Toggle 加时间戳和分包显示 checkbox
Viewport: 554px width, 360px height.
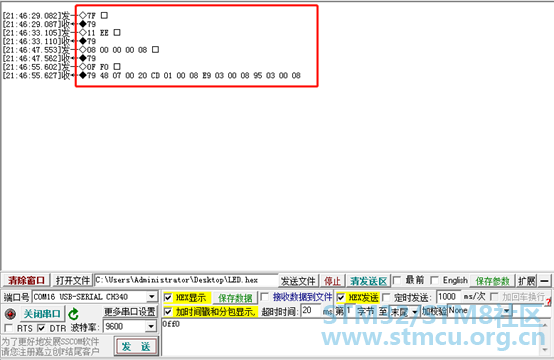168,312
